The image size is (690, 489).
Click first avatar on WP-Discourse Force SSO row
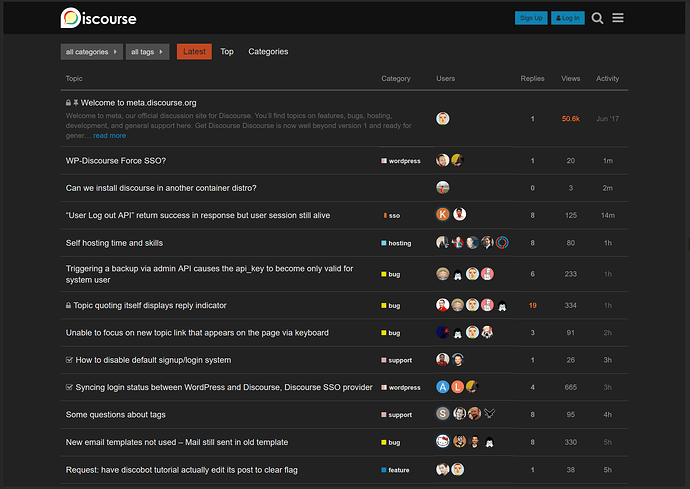point(443,160)
